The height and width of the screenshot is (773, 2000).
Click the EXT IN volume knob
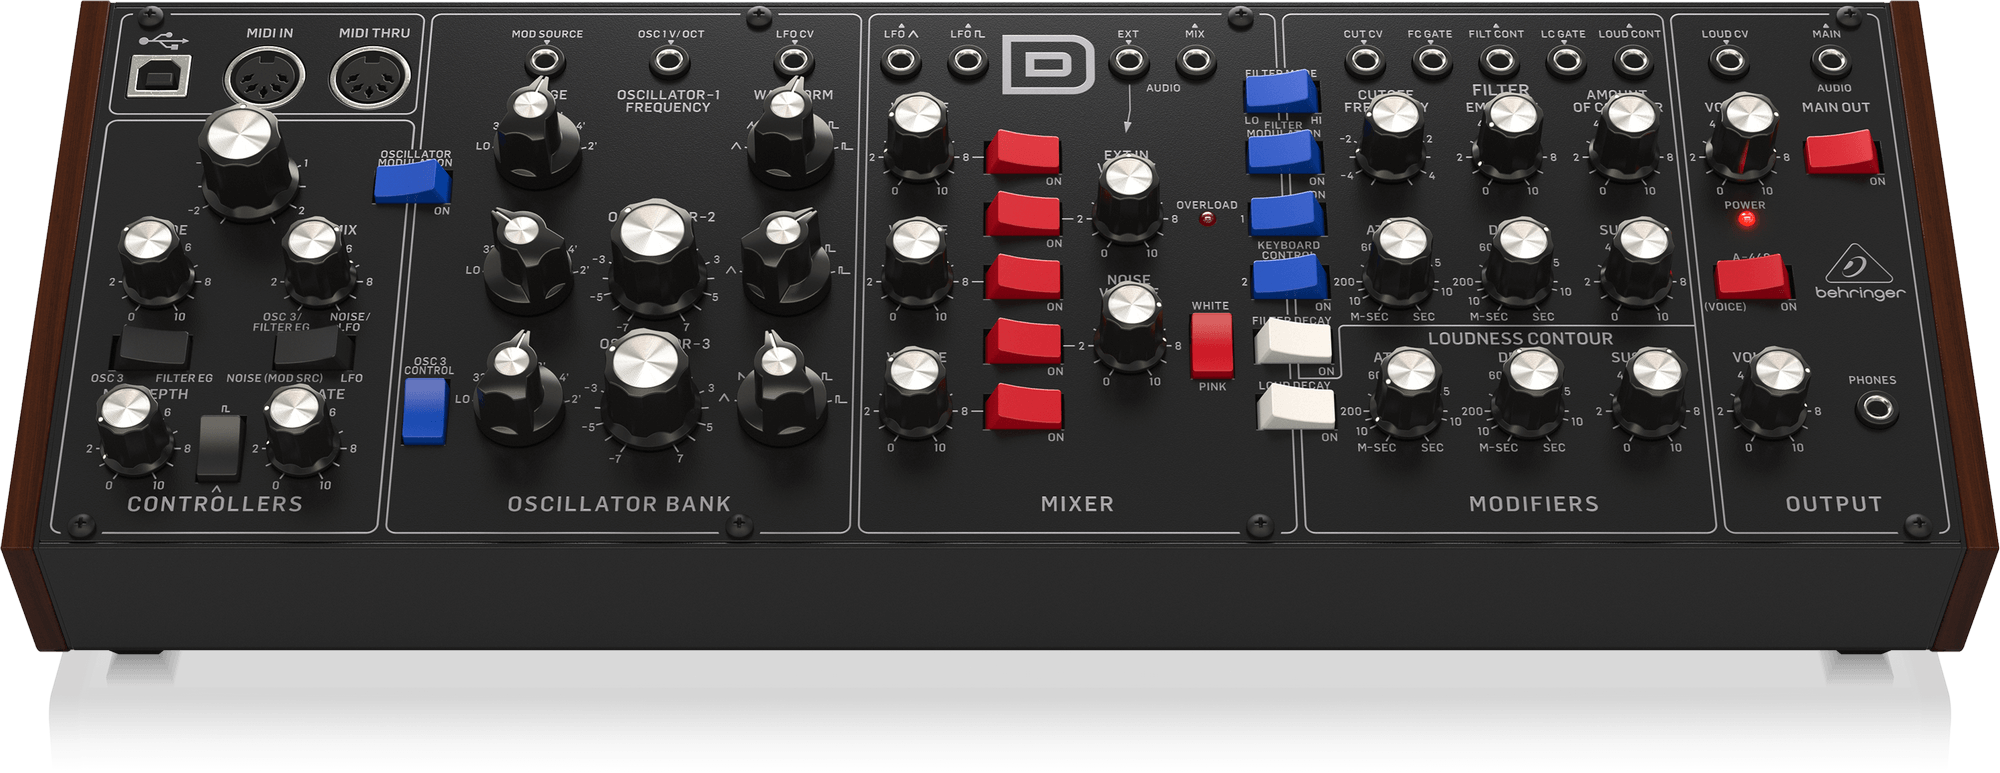[1130, 199]
